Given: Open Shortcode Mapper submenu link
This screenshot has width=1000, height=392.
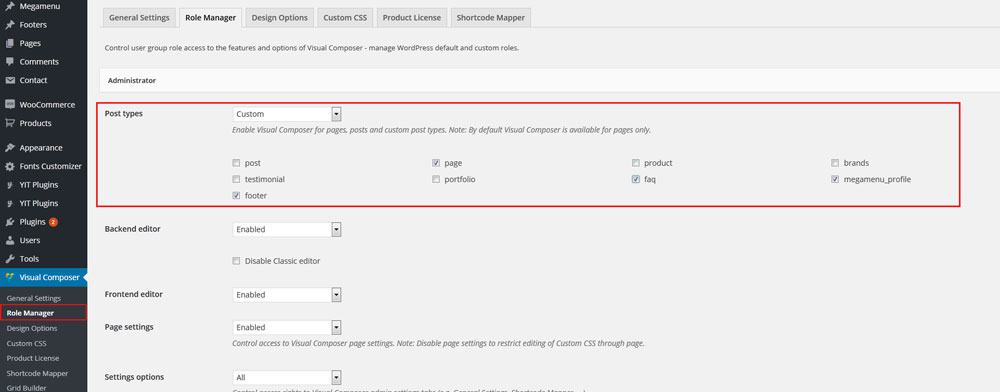Looking at the screenshot, I should pyautogui.click(x=37, y=374).
